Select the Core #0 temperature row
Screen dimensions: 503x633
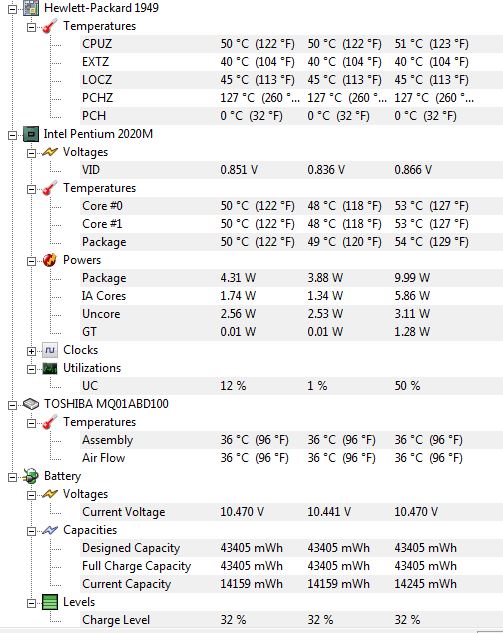click(291, 206)
